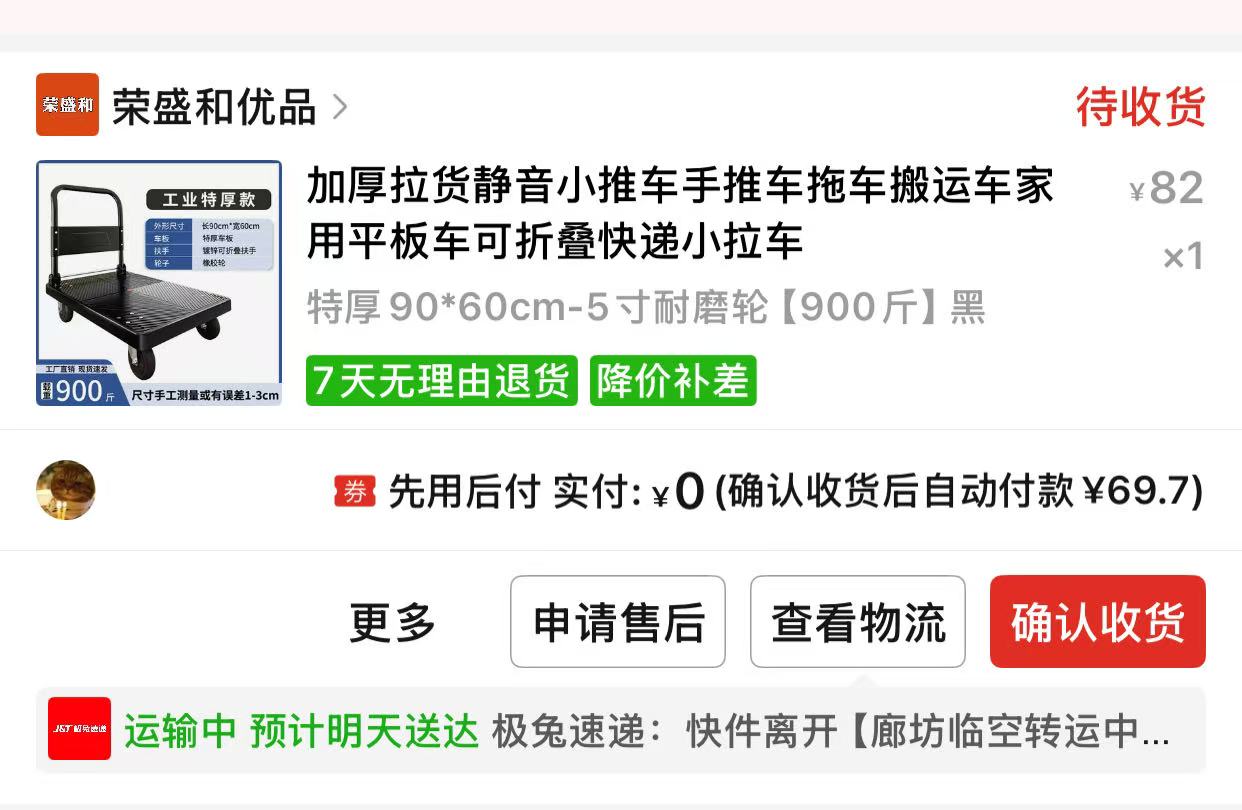The width and height of the screenshot is (1242, 810).
Task: Tap the 降价补差 green tag
Action: click(x=673, y=381)
